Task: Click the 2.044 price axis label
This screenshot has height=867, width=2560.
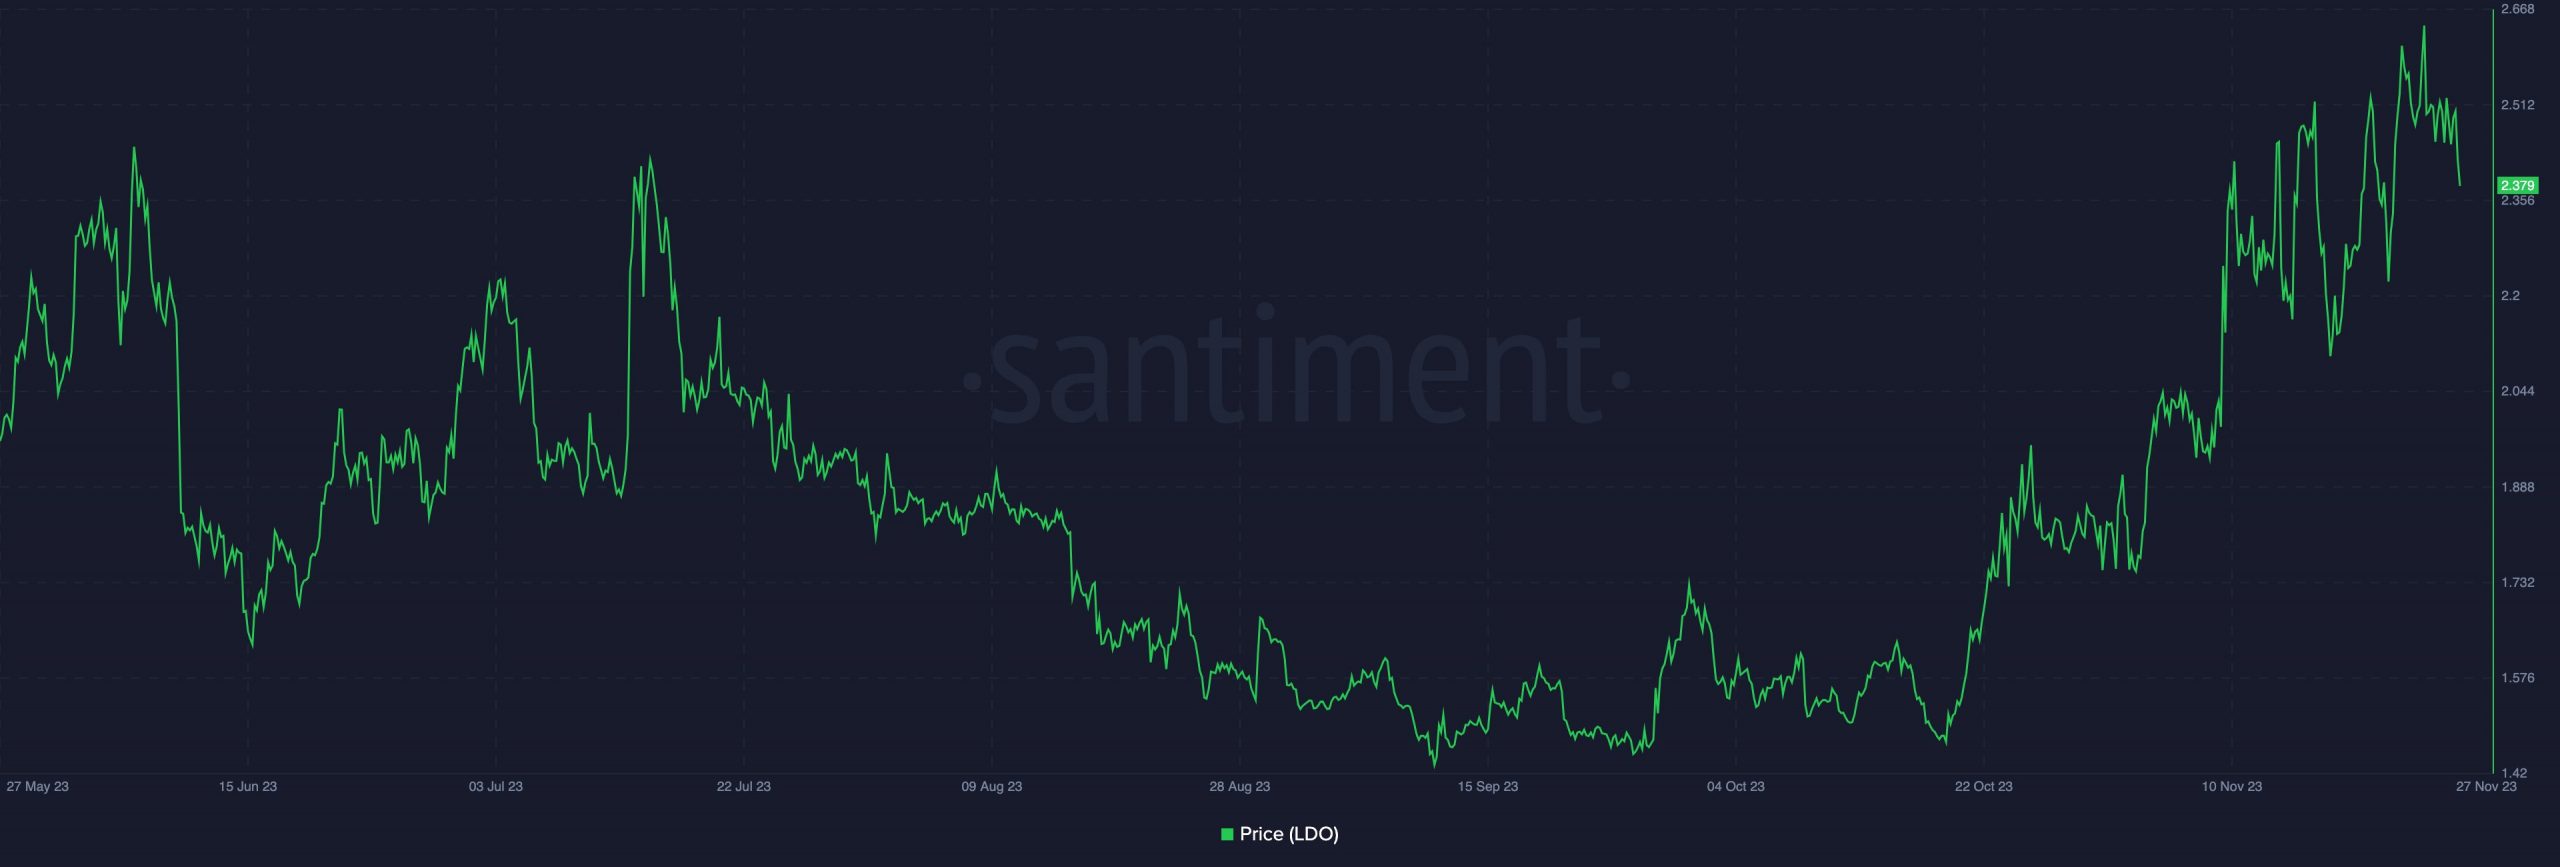Action: coord(2517,391)
